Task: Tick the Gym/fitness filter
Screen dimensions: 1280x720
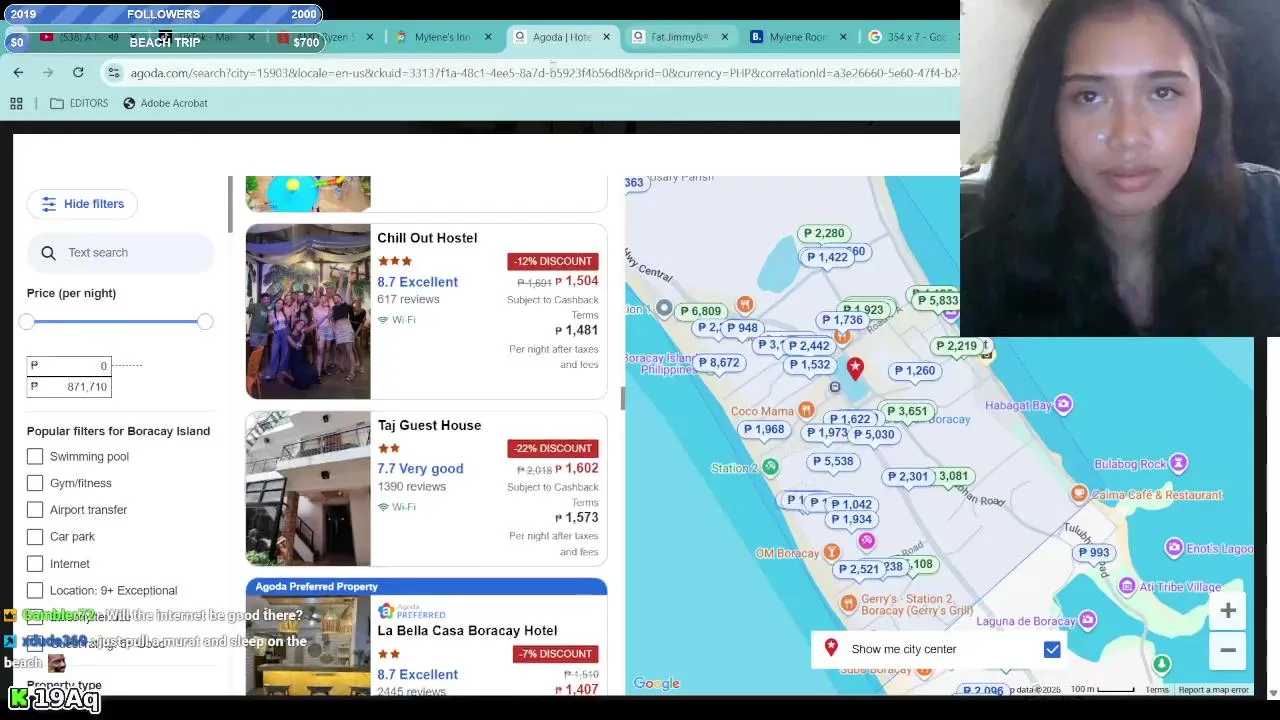Action: pos(35,483)
